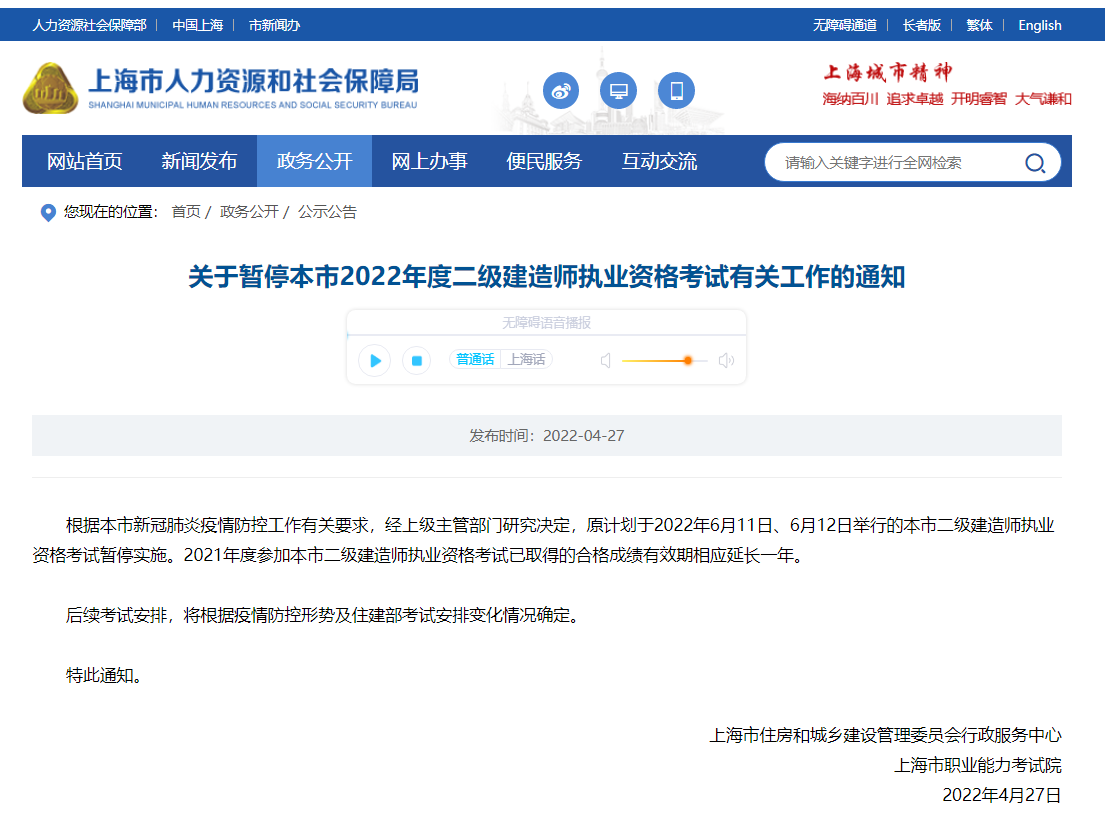Click the low volume speaker icon
The height and width of the screenshot is (816, 1105).
(606, 360)
